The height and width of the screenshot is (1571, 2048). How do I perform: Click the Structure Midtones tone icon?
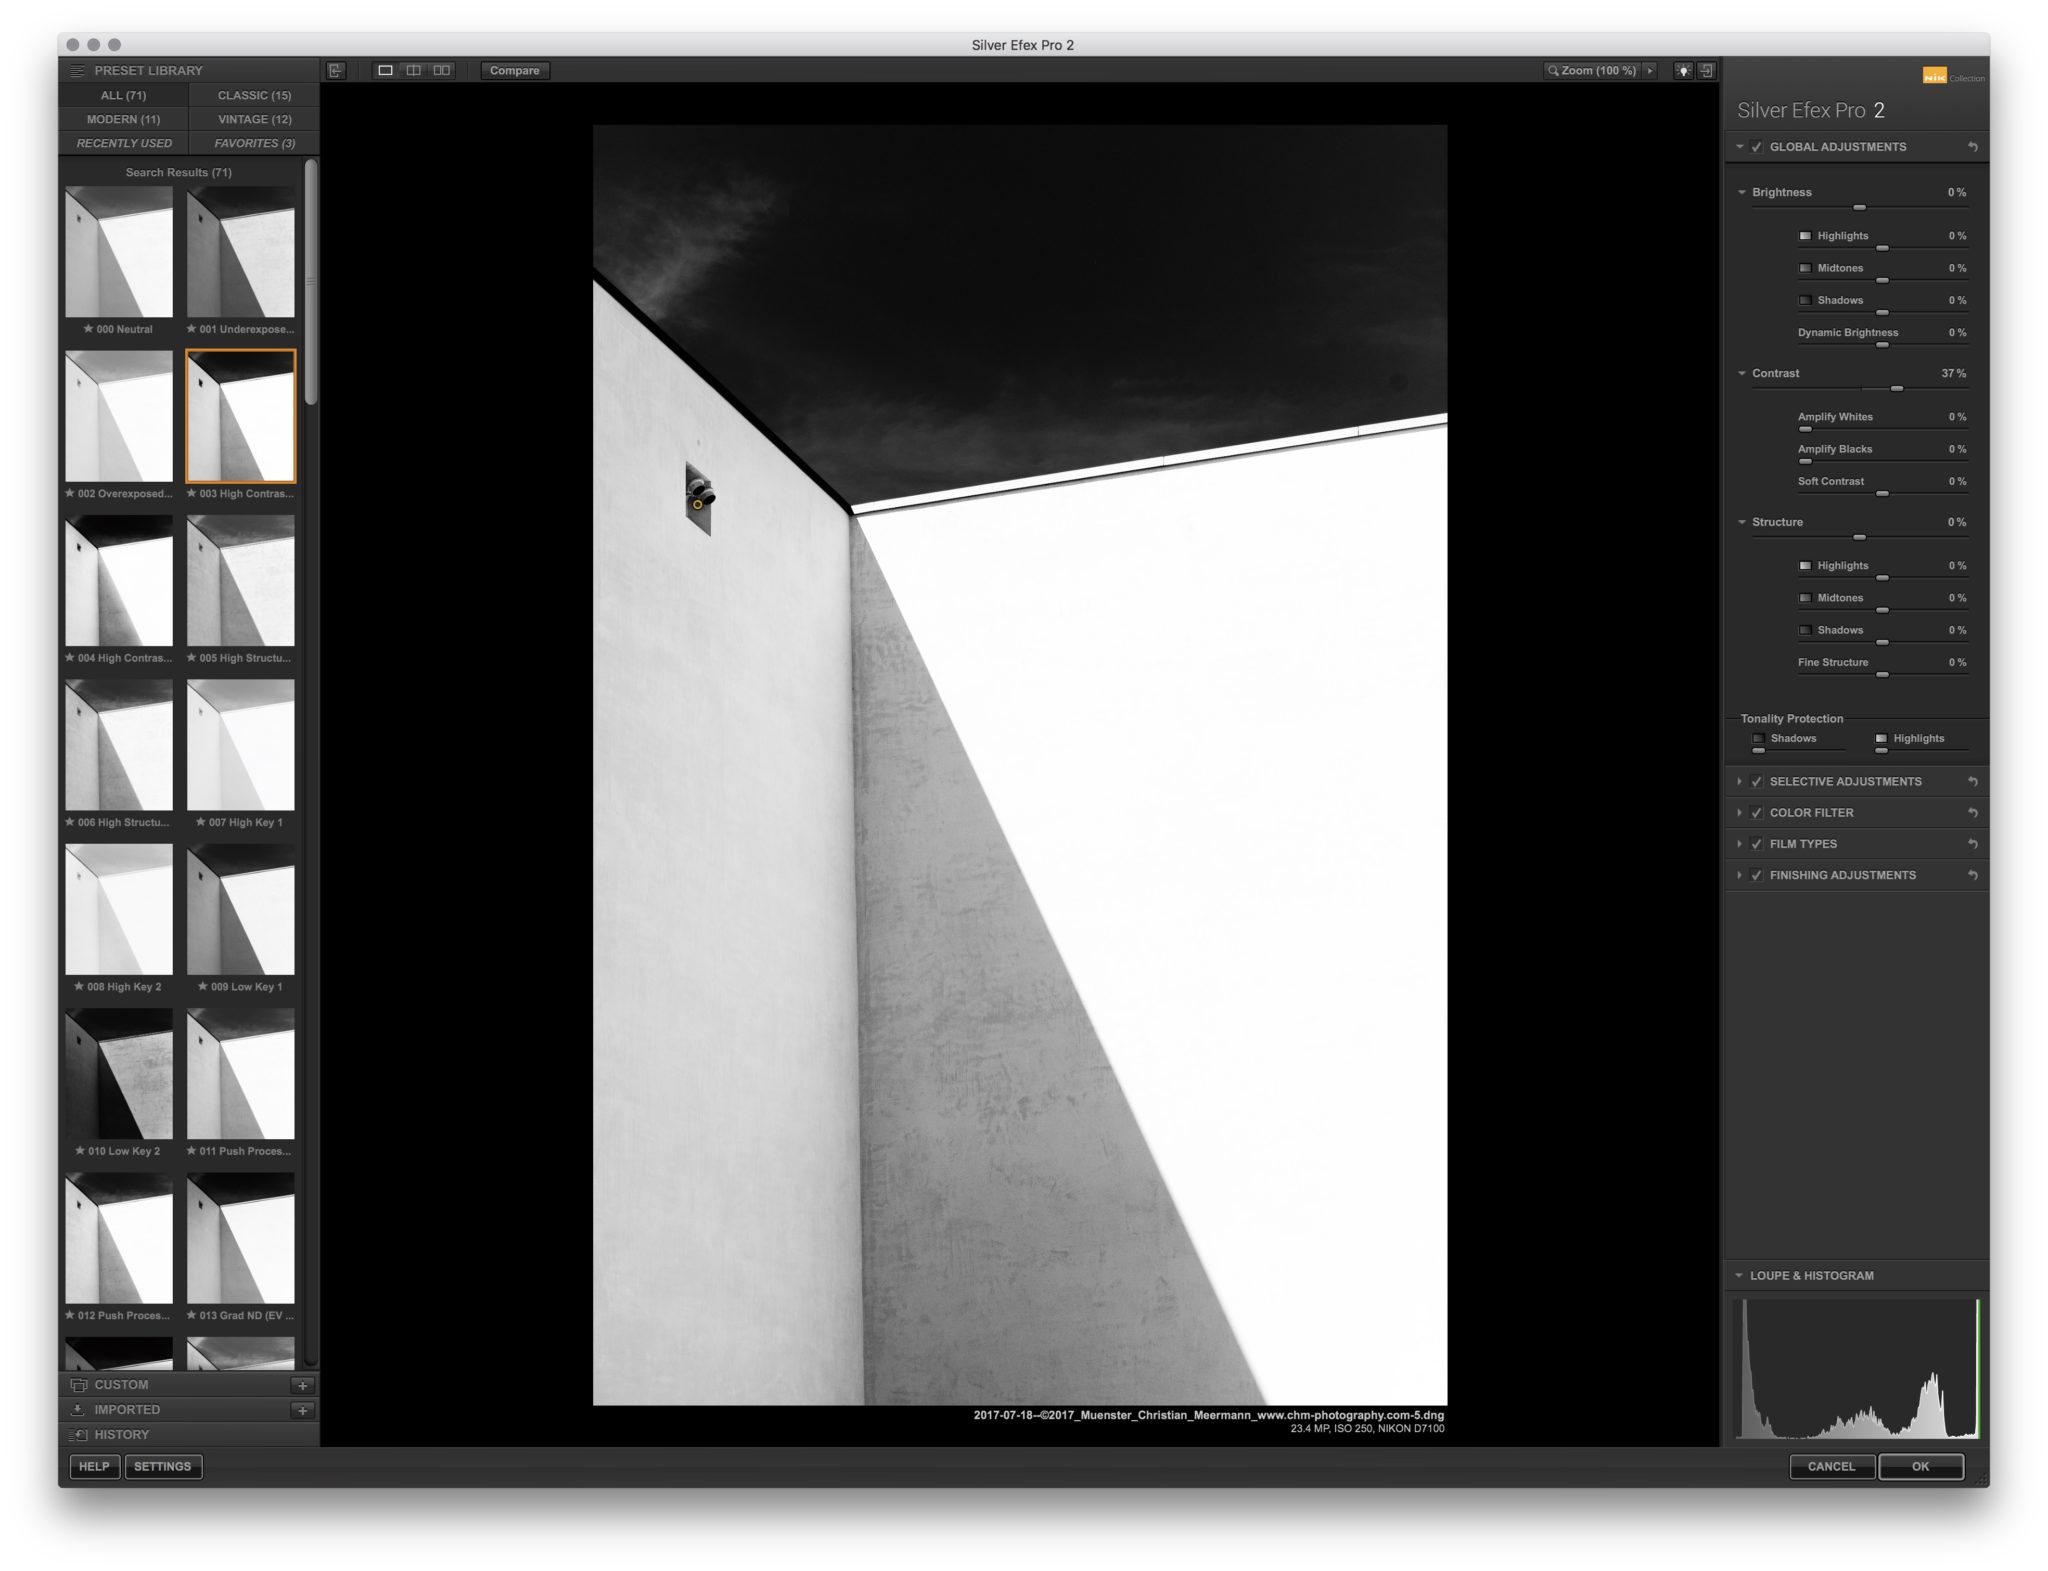pyautogui.click(x=1805, y=598)
